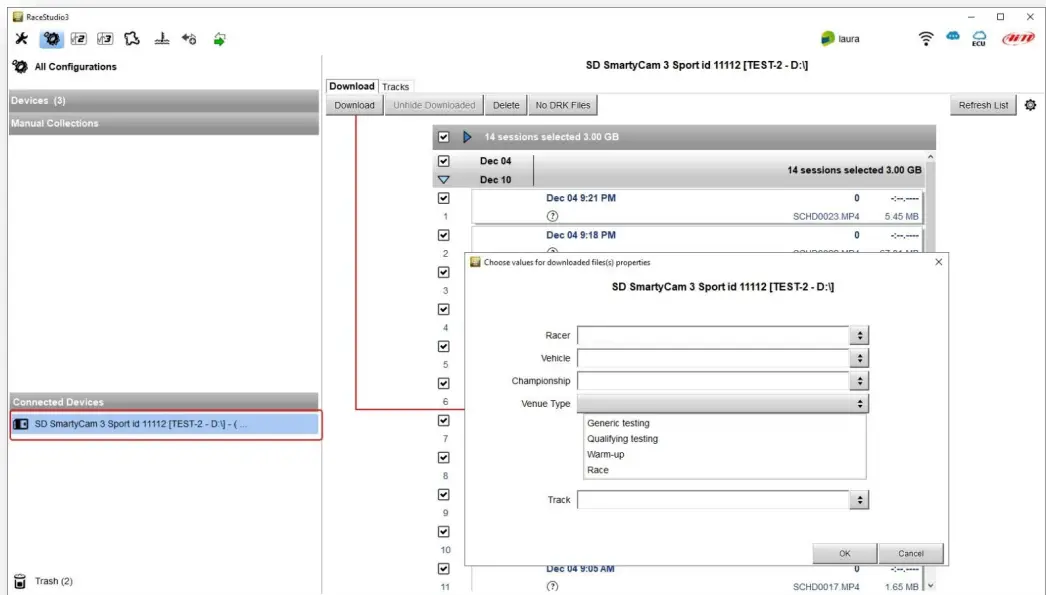Open RaceStudio2 Analysis from the toolbar
This screenshot has height=595, width=1046.
(78, 38)
